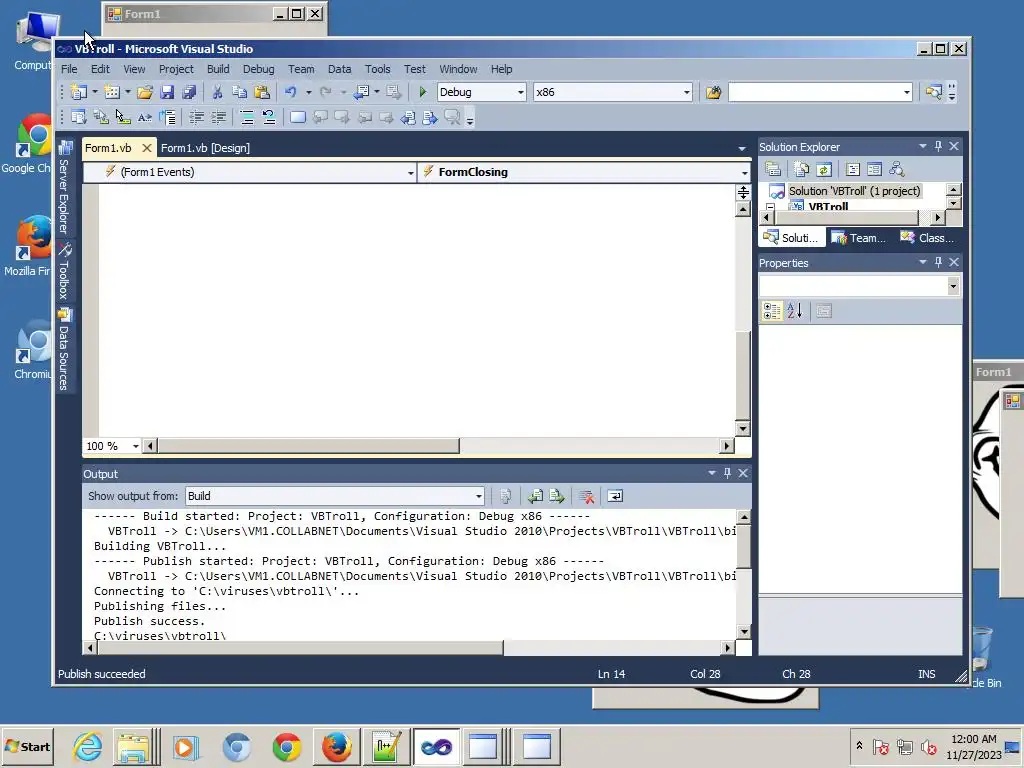Clear all Output text with the red X icon

586,496
